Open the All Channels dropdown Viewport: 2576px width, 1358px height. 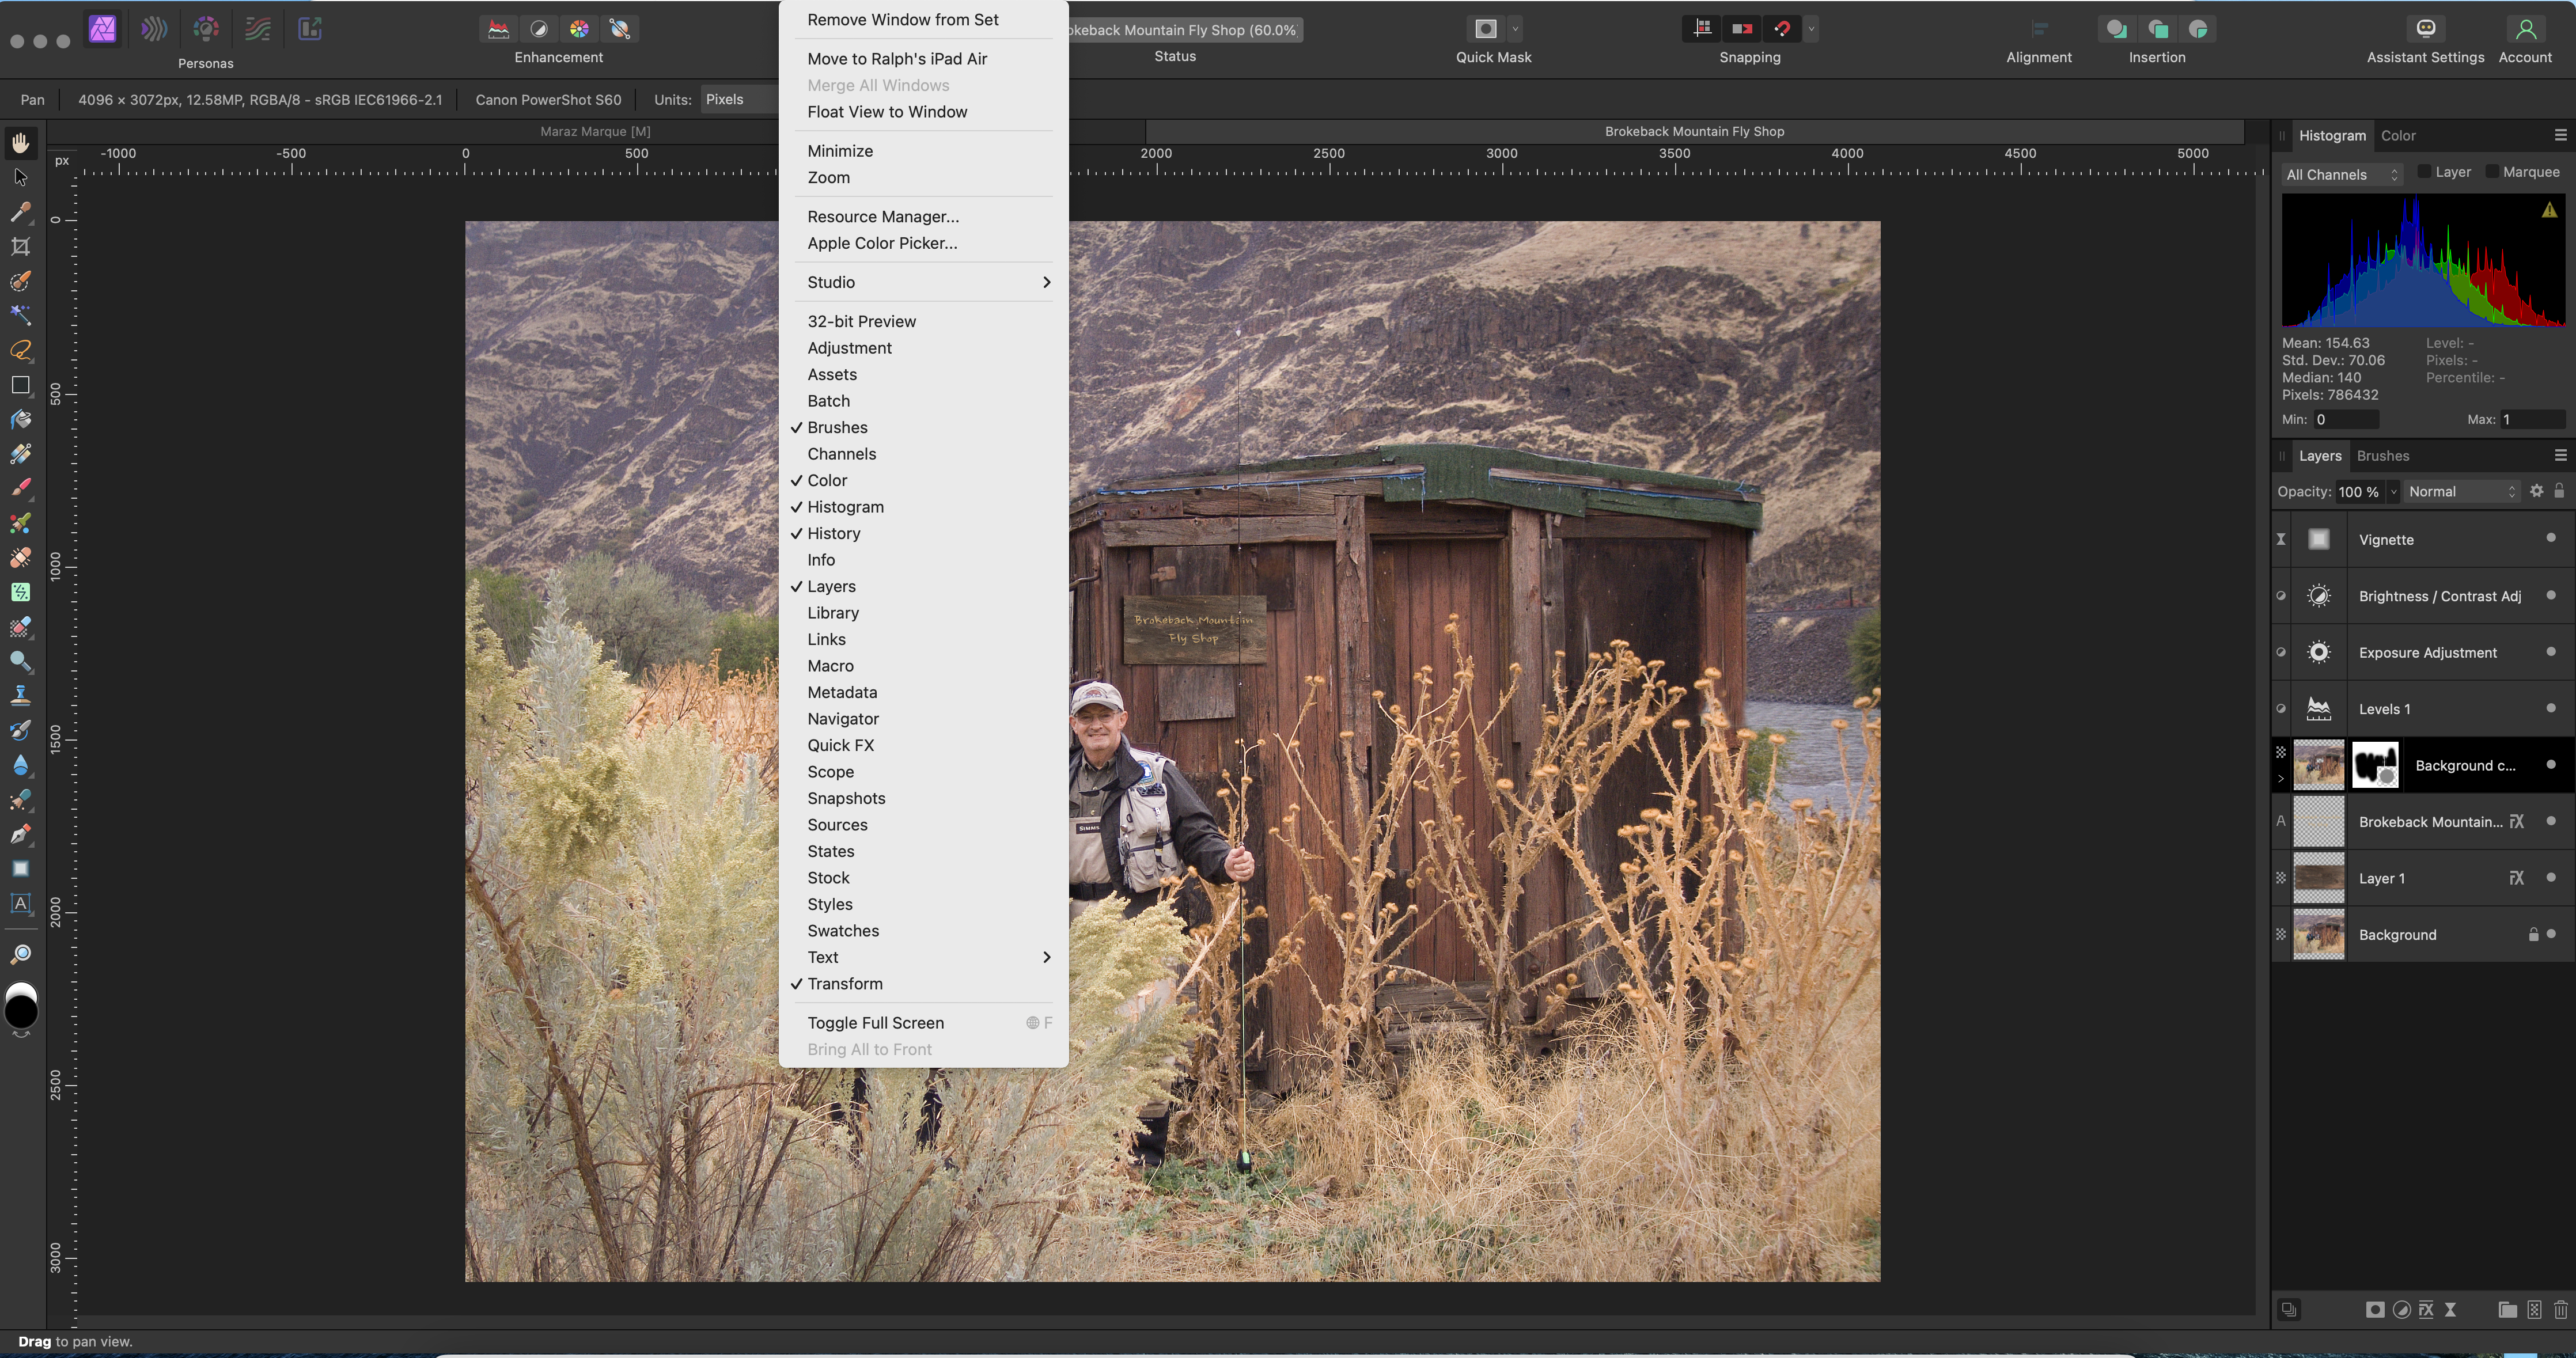tap(2341, 175)
